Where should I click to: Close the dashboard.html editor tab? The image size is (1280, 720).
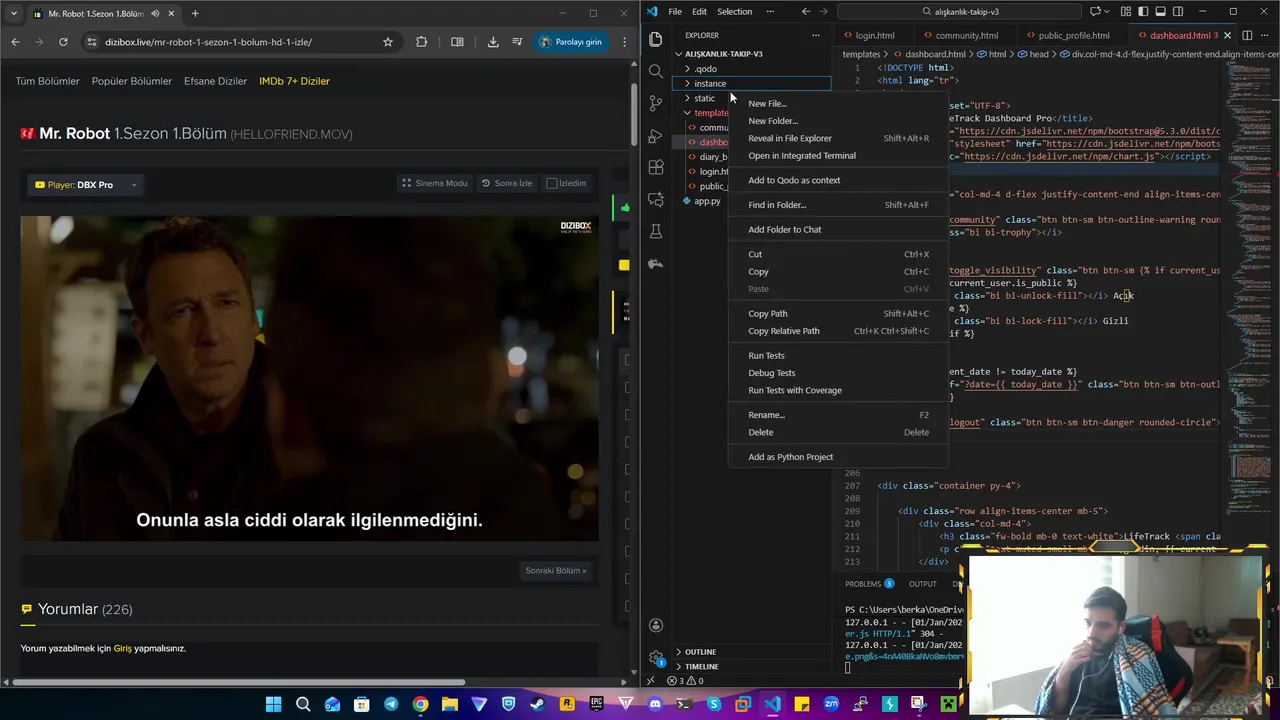pyautogui.click(x=1228, y=35)
